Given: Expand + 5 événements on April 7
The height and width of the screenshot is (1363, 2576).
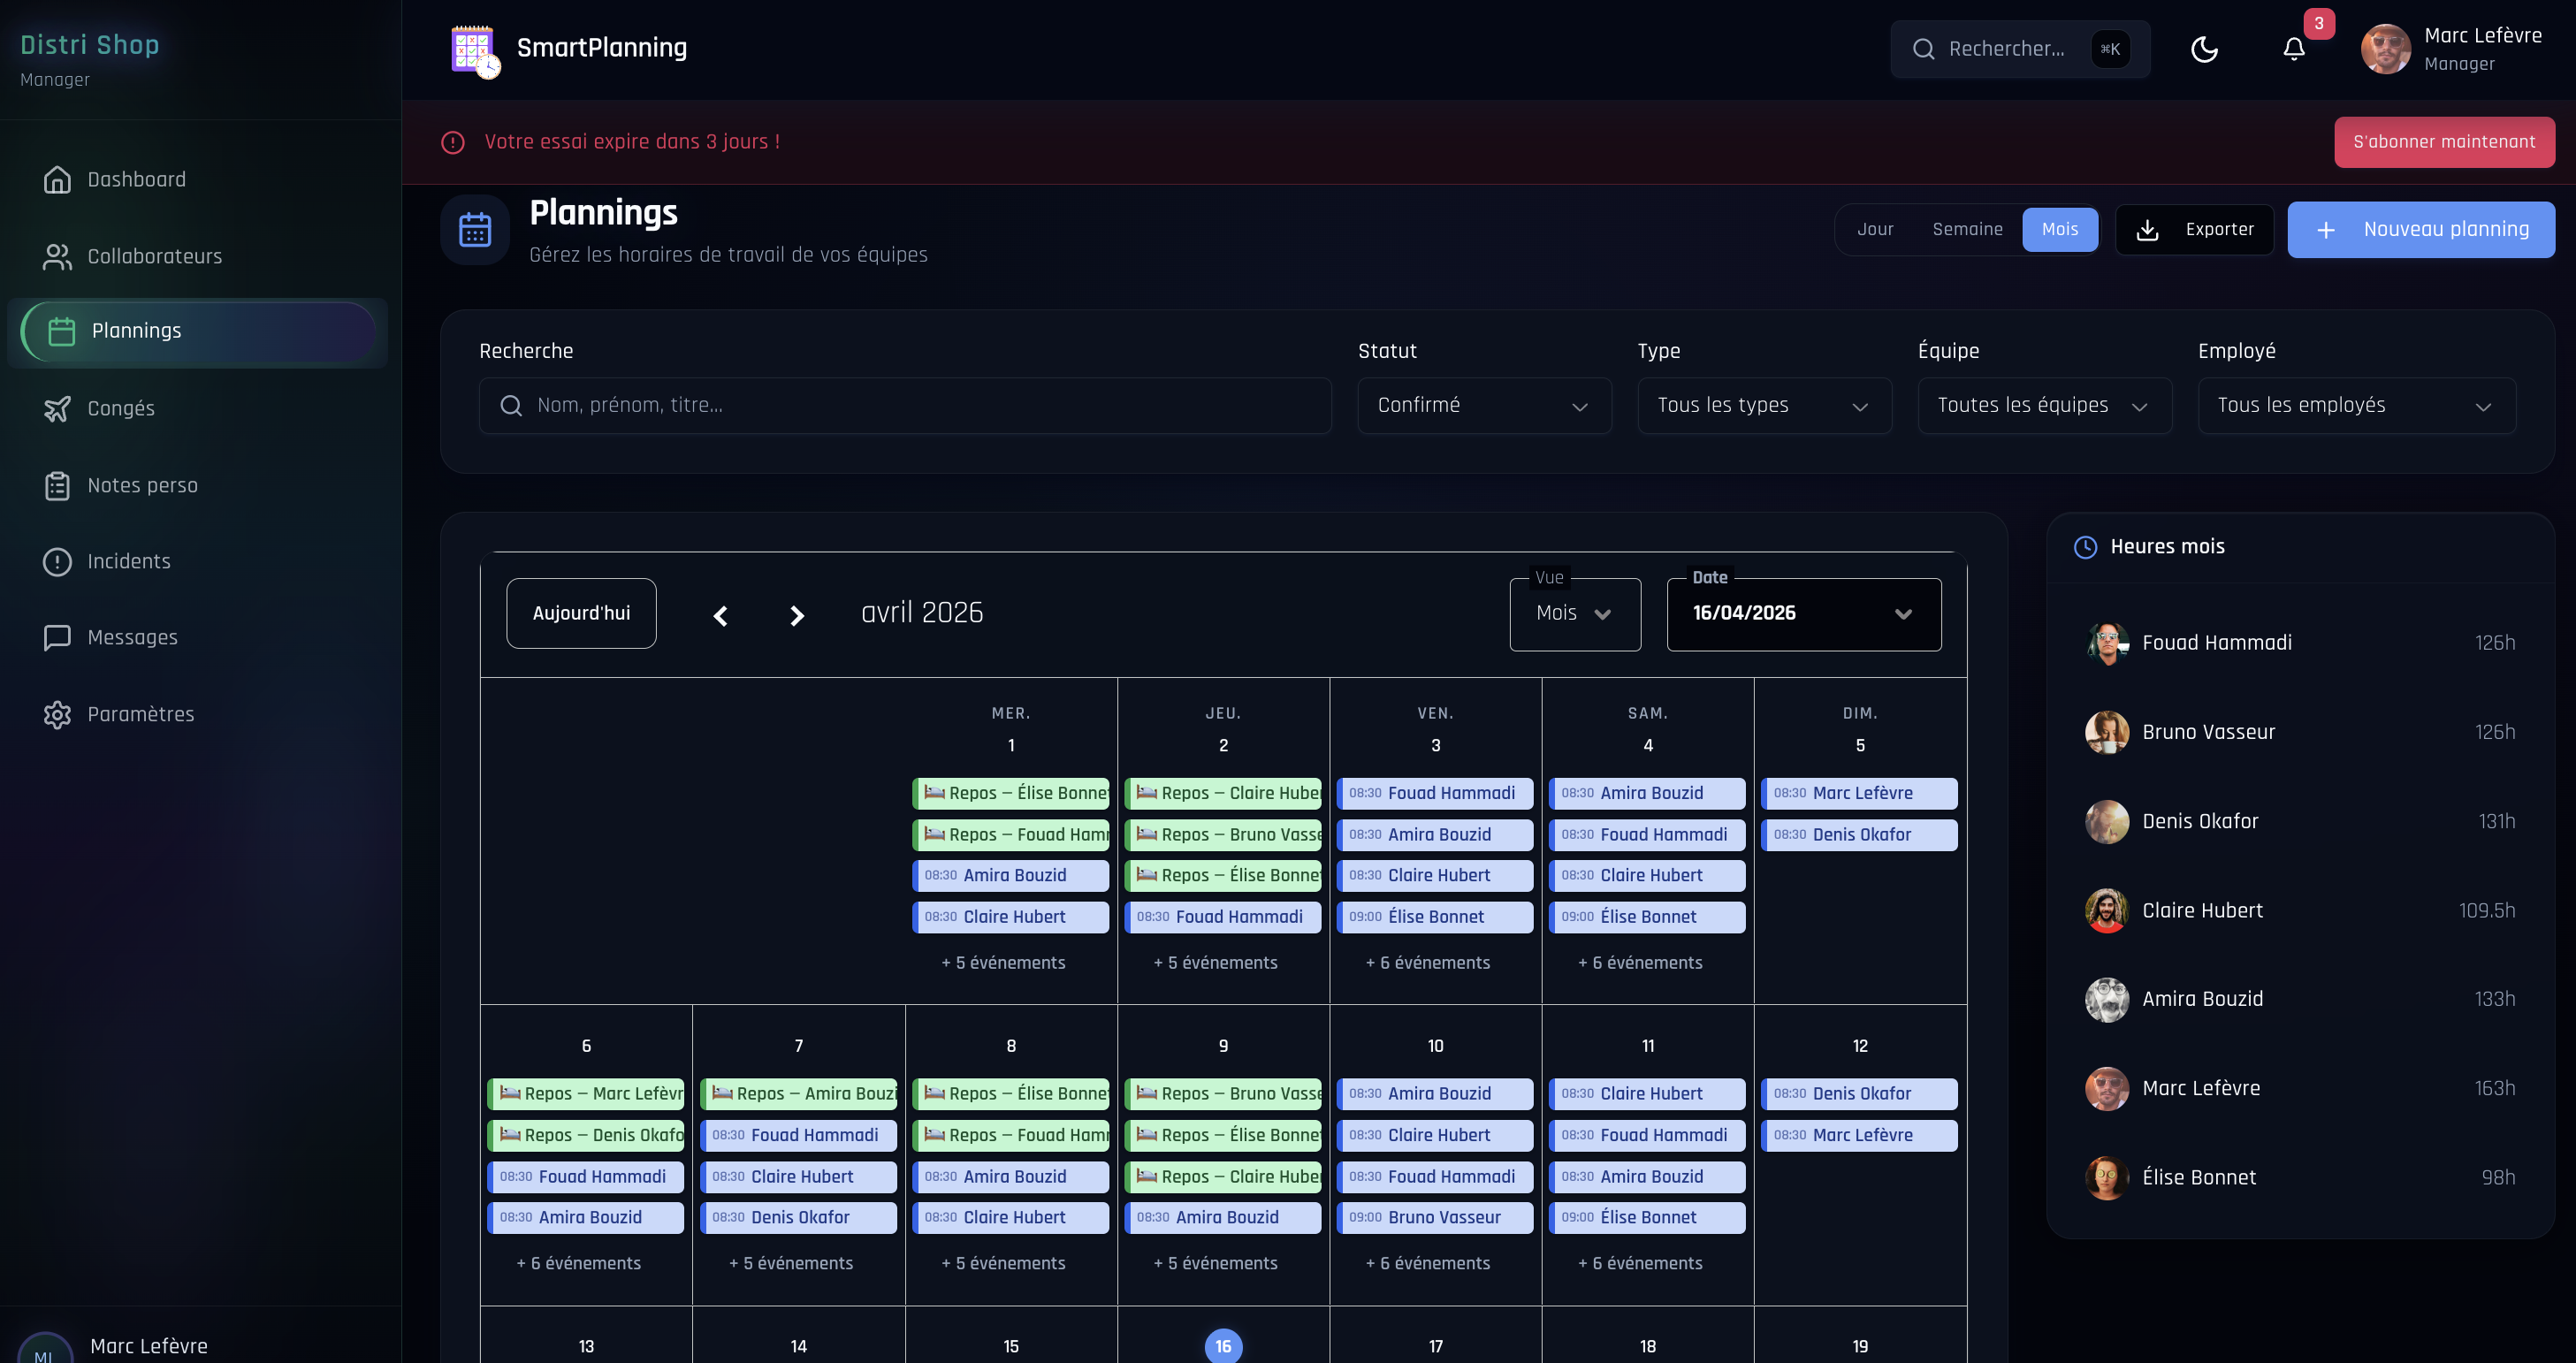Looking at the screenshot, I should pos(791,1265).
